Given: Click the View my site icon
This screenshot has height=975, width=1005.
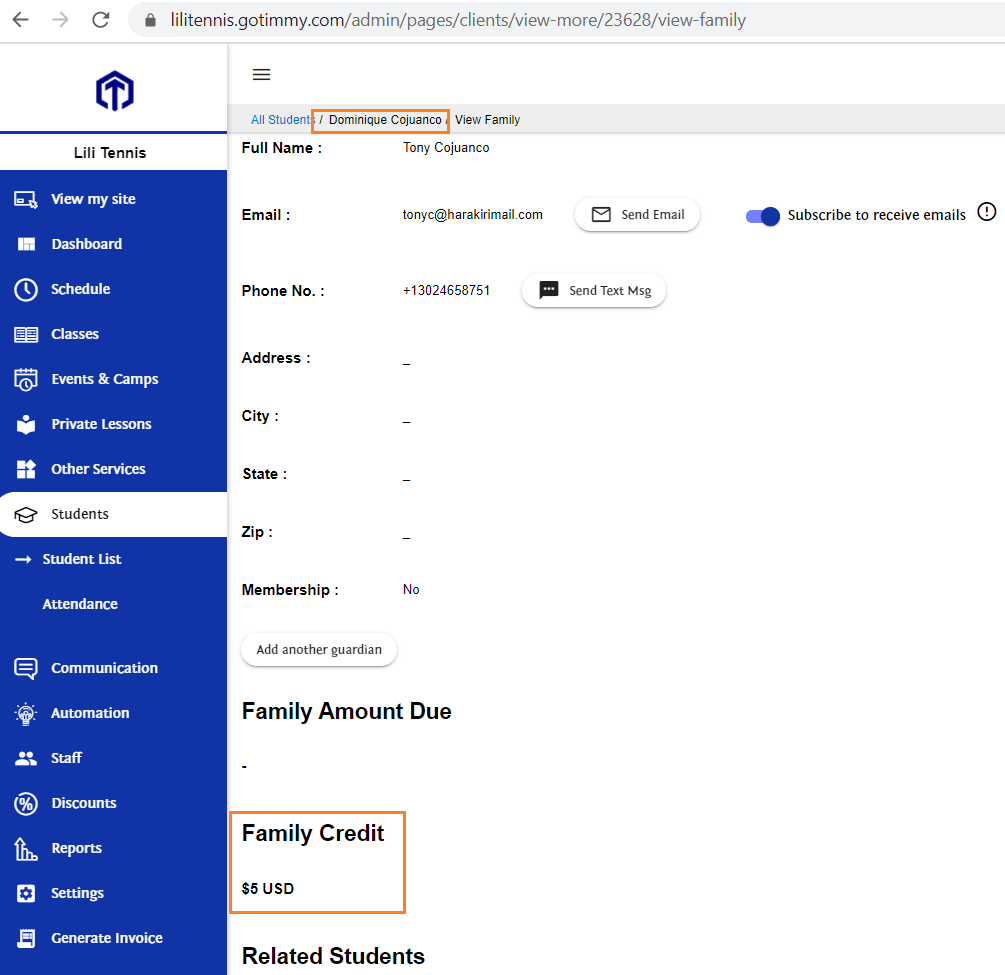Looking at the screenshot, I should [26, 199].
